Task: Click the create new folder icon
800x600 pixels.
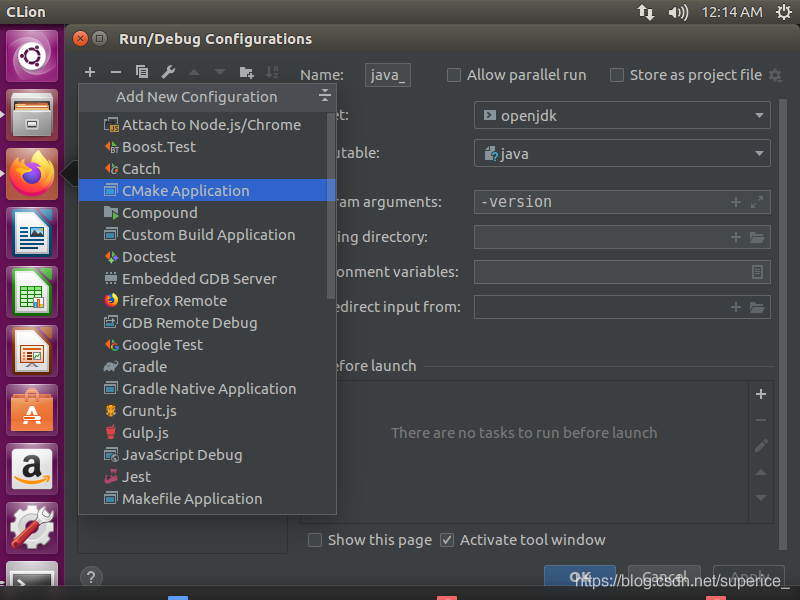Action: tap(246, 72)
